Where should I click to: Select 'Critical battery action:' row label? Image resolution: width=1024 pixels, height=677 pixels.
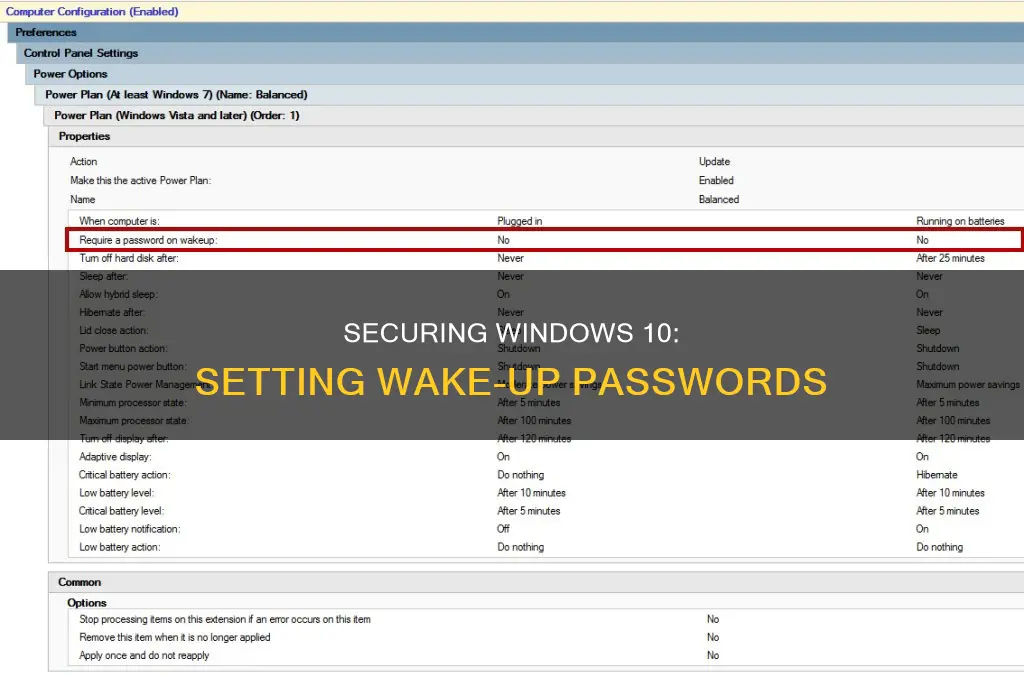click(125, 475)
